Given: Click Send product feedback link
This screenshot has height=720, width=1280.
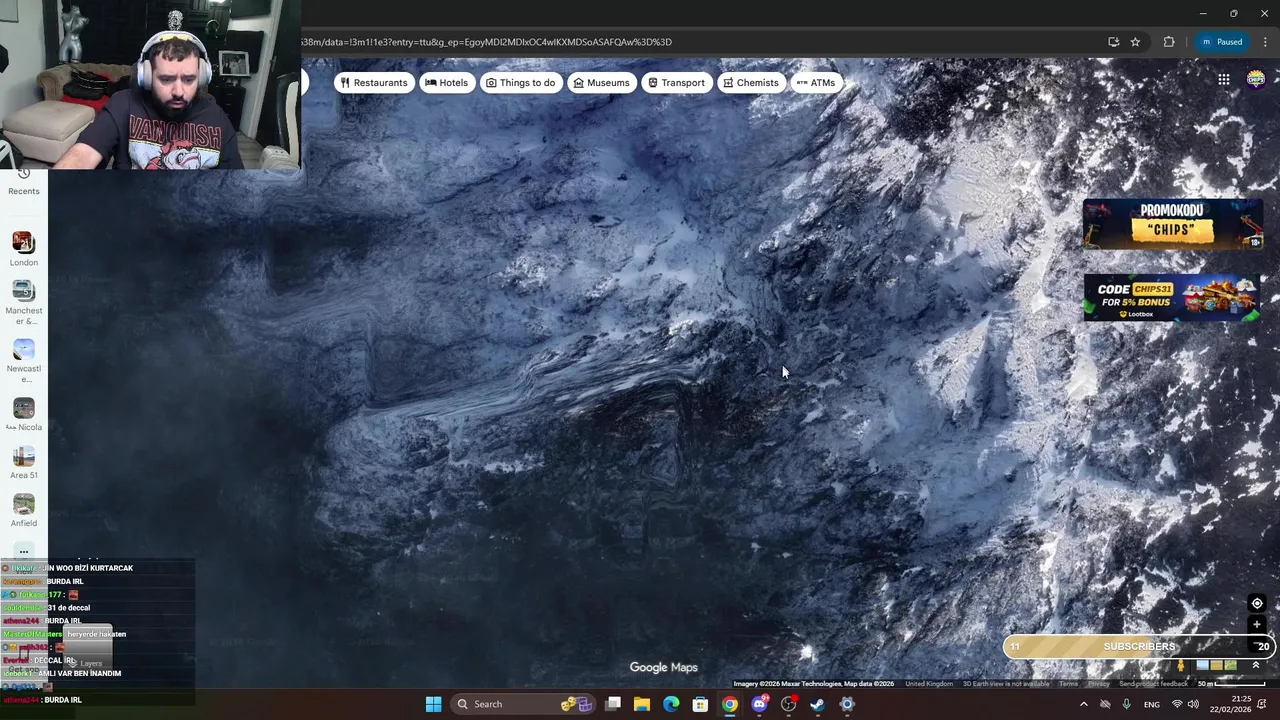Looking at the screenshot, I should pyautogui.click(x=1154, y=684).
